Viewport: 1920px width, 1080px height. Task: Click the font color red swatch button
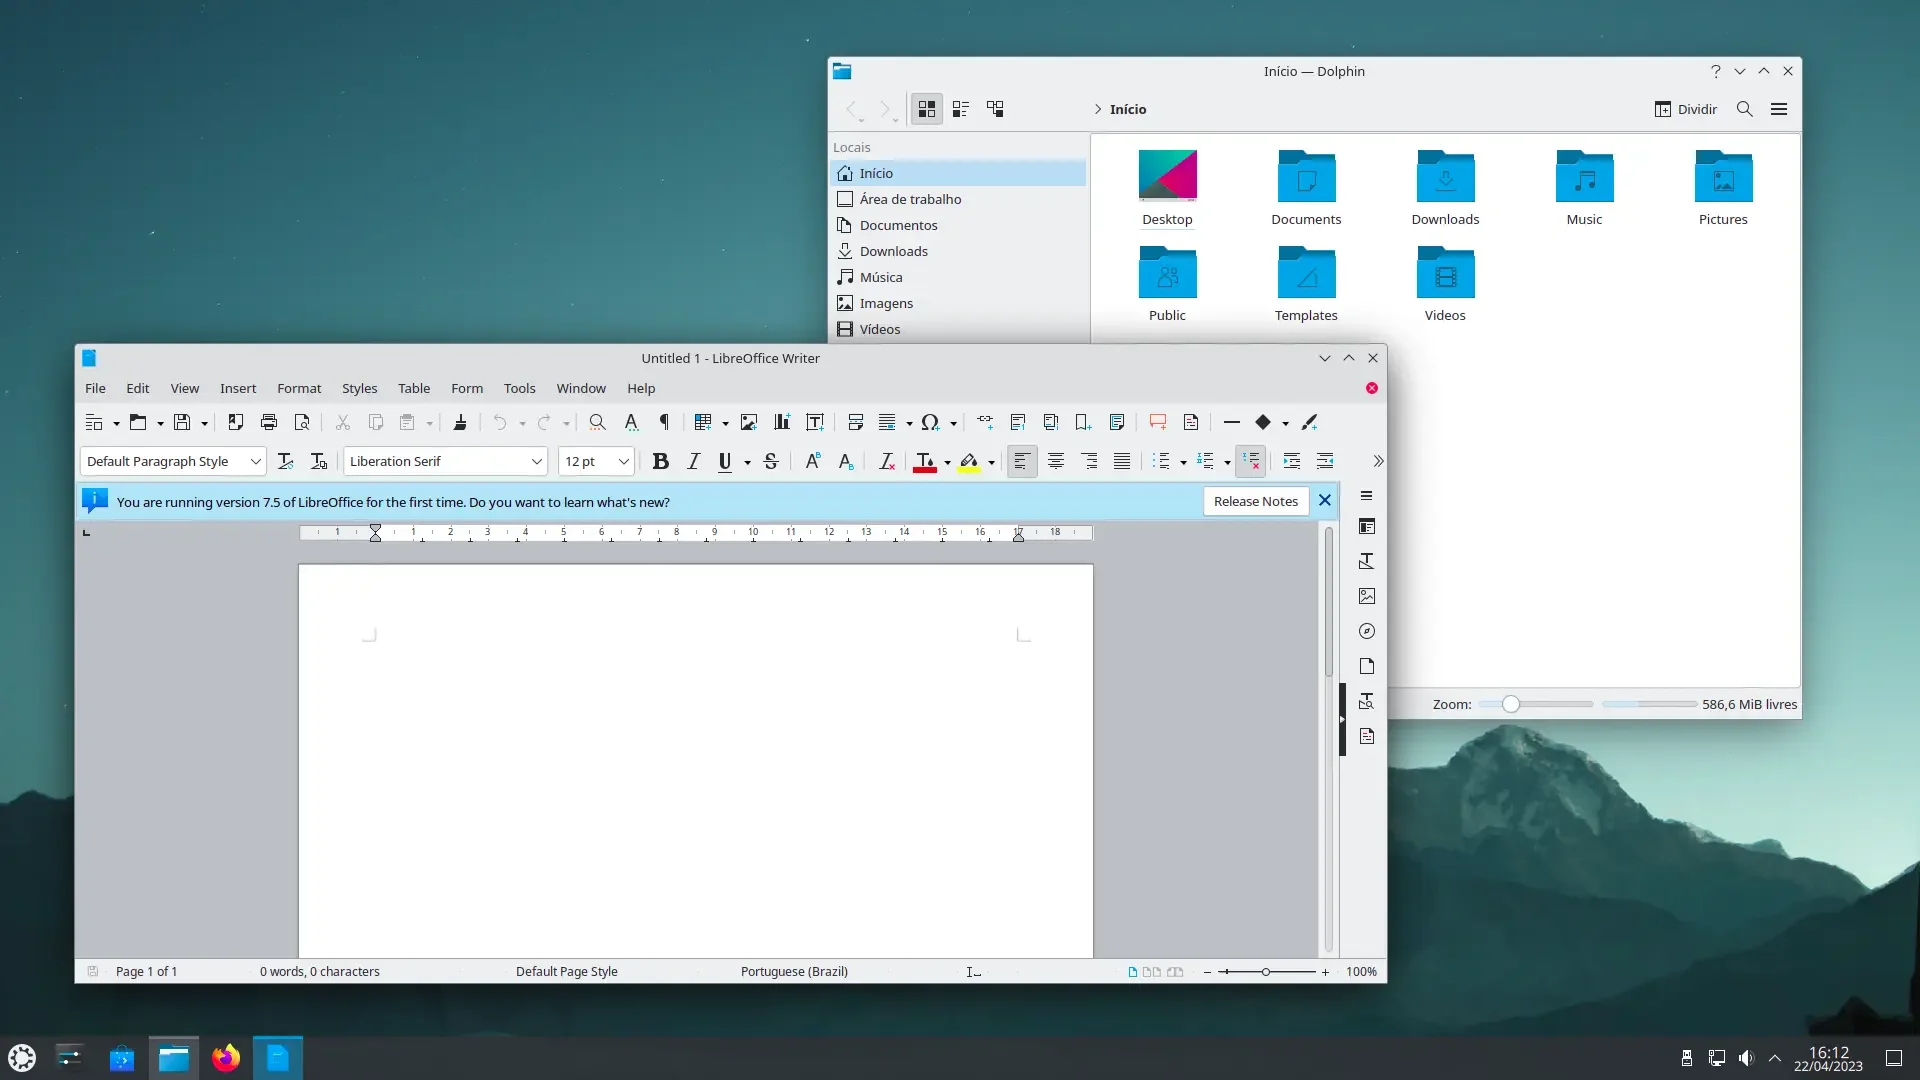tap(924, 461)
